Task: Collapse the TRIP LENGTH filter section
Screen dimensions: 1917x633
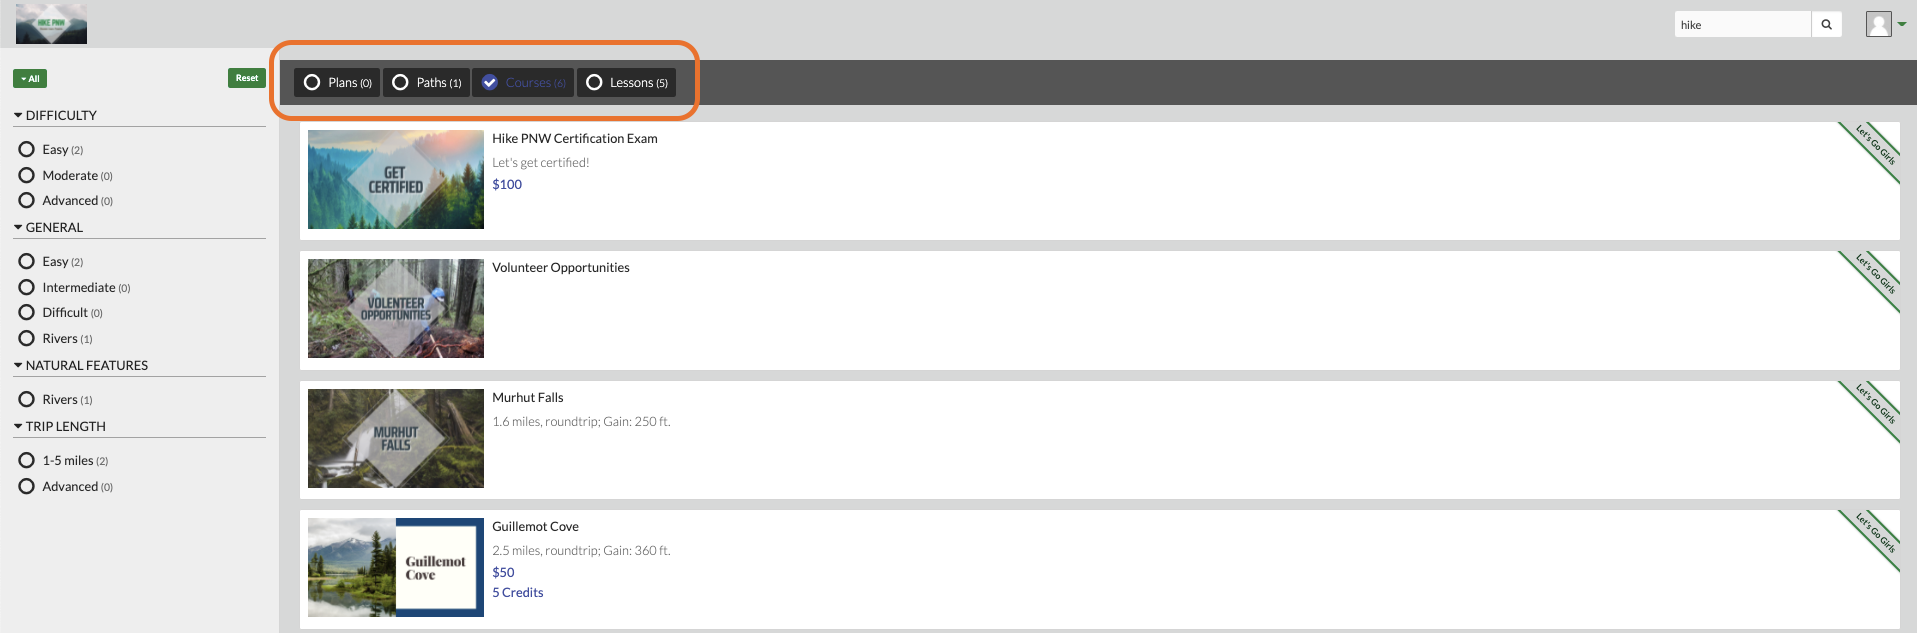Action: pyautogui.click(x=59, y=426)
